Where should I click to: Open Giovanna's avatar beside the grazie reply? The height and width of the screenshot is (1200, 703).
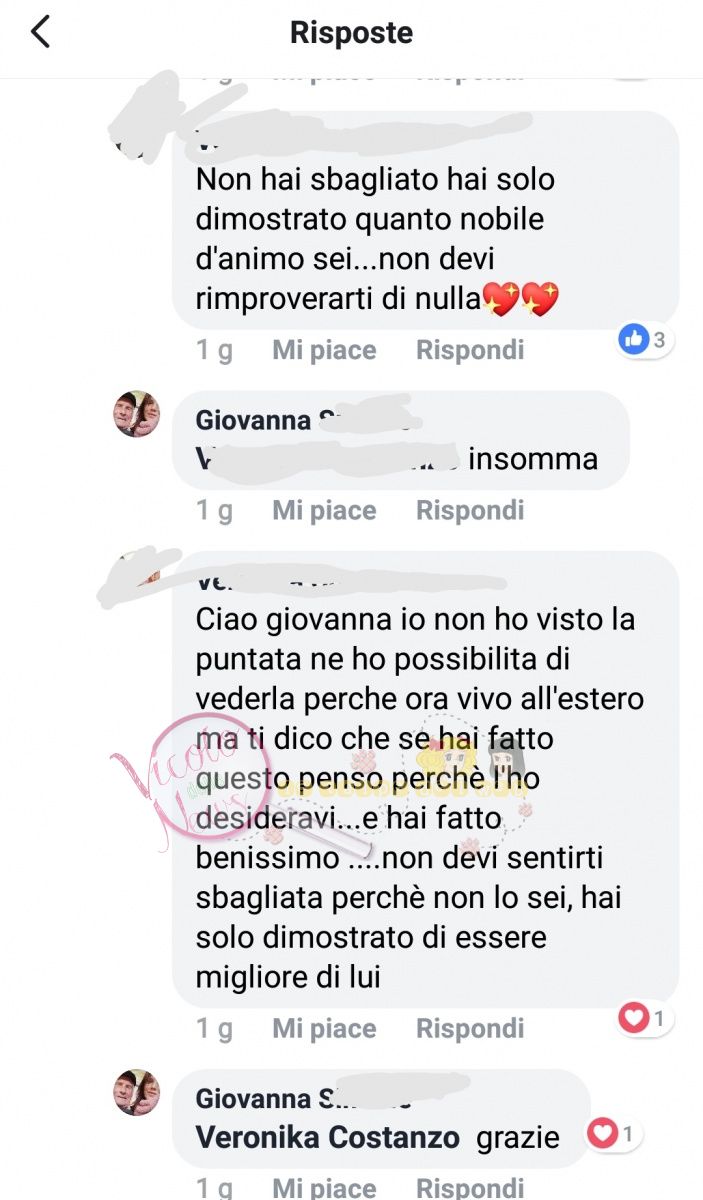coord(137,1093)
